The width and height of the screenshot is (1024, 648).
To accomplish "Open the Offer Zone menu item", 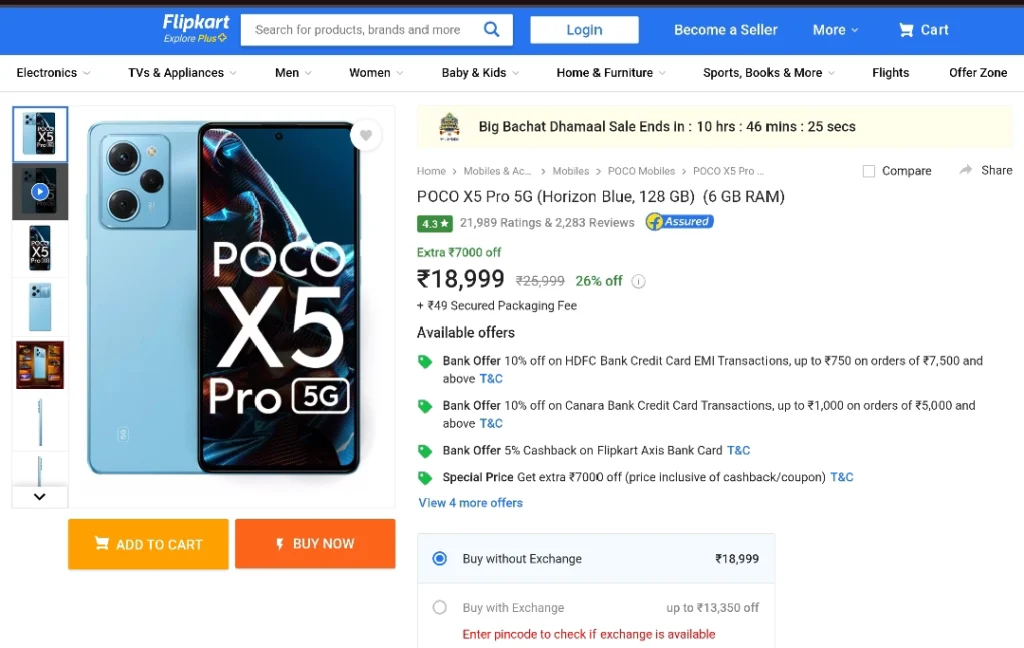I will coord(978,73).
